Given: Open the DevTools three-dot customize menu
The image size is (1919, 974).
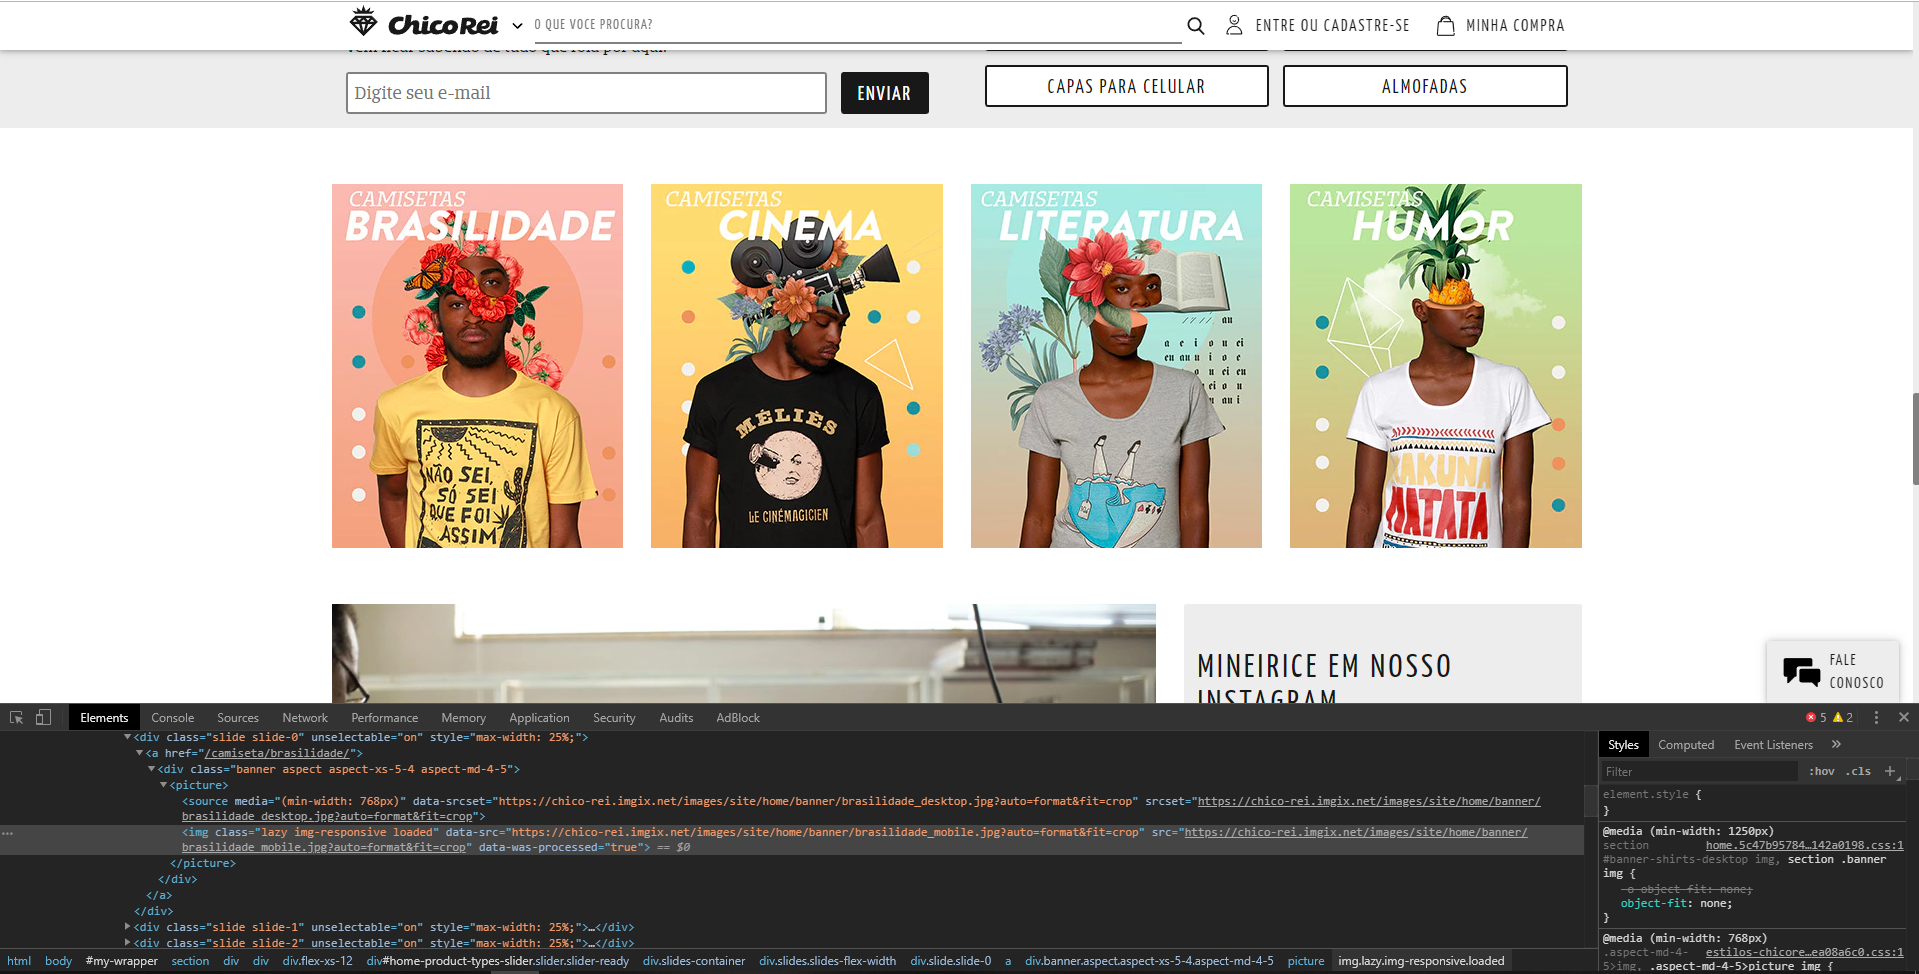Looking at the screenshot, I should click(1877, 717).
